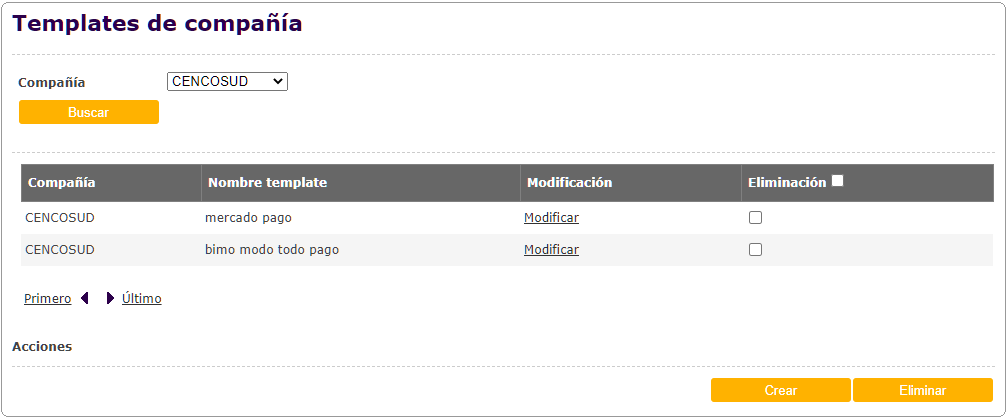Open the Compañía dropdown showing CENCOSUD

[x=227, y=81]
